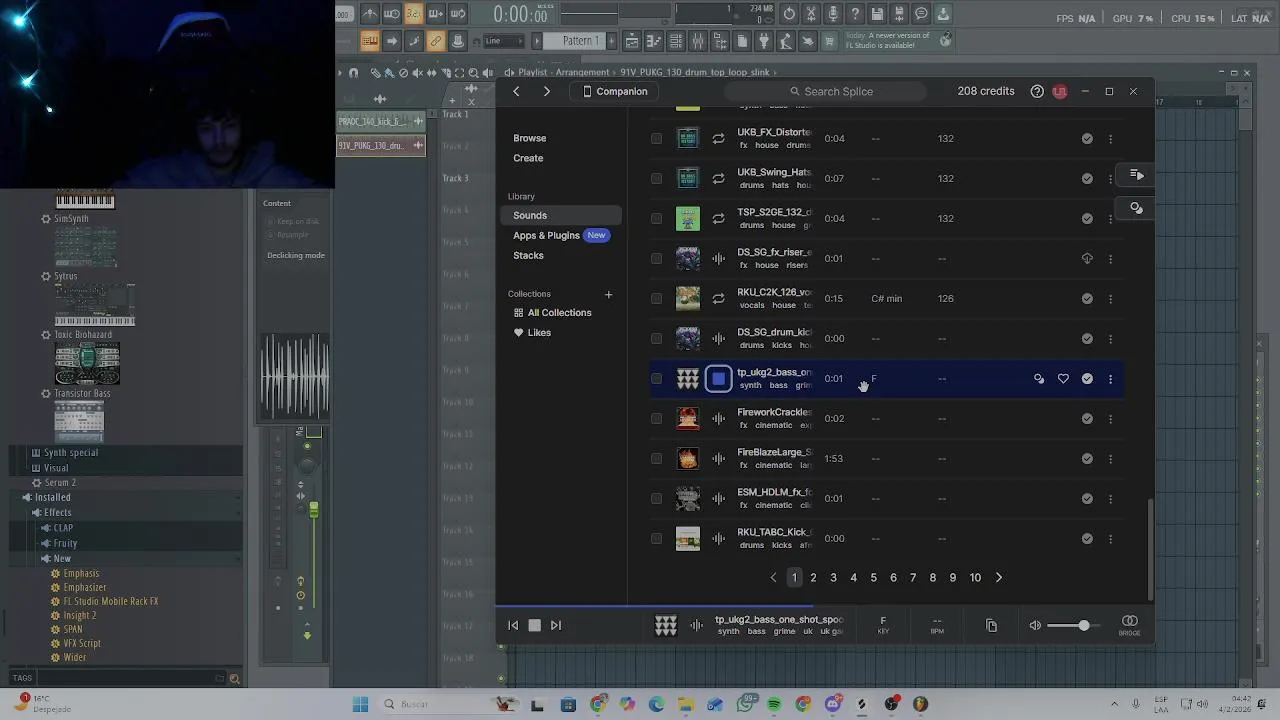Toggle FL Studio link/chain snap button

435,41
